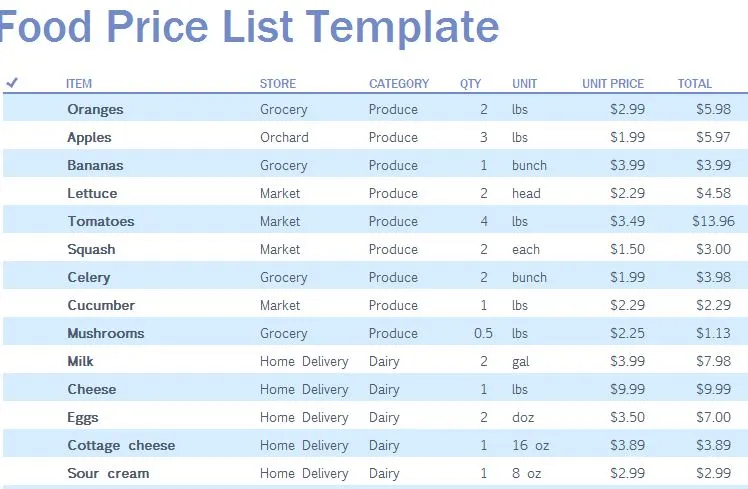This screenshot has height=489, width=748.
Task: Select the Eggs unit doz cell
Action: [x=523, y=417]
